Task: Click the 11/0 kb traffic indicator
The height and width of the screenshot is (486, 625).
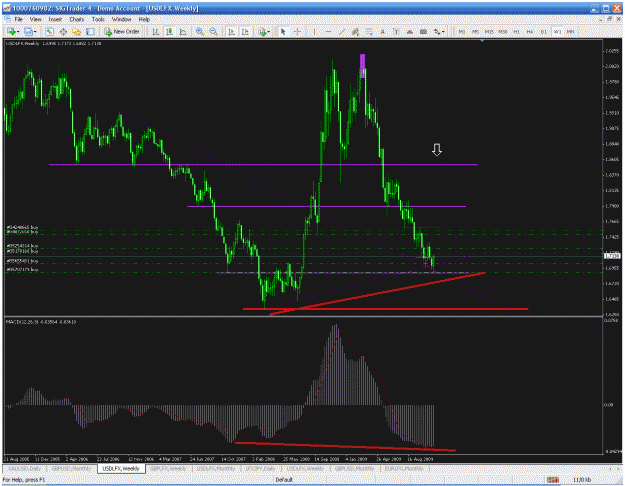Action: [x=582, y=480]
